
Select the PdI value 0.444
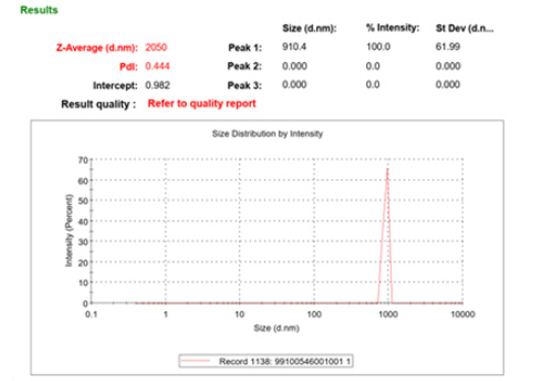(x=157, y=66)
